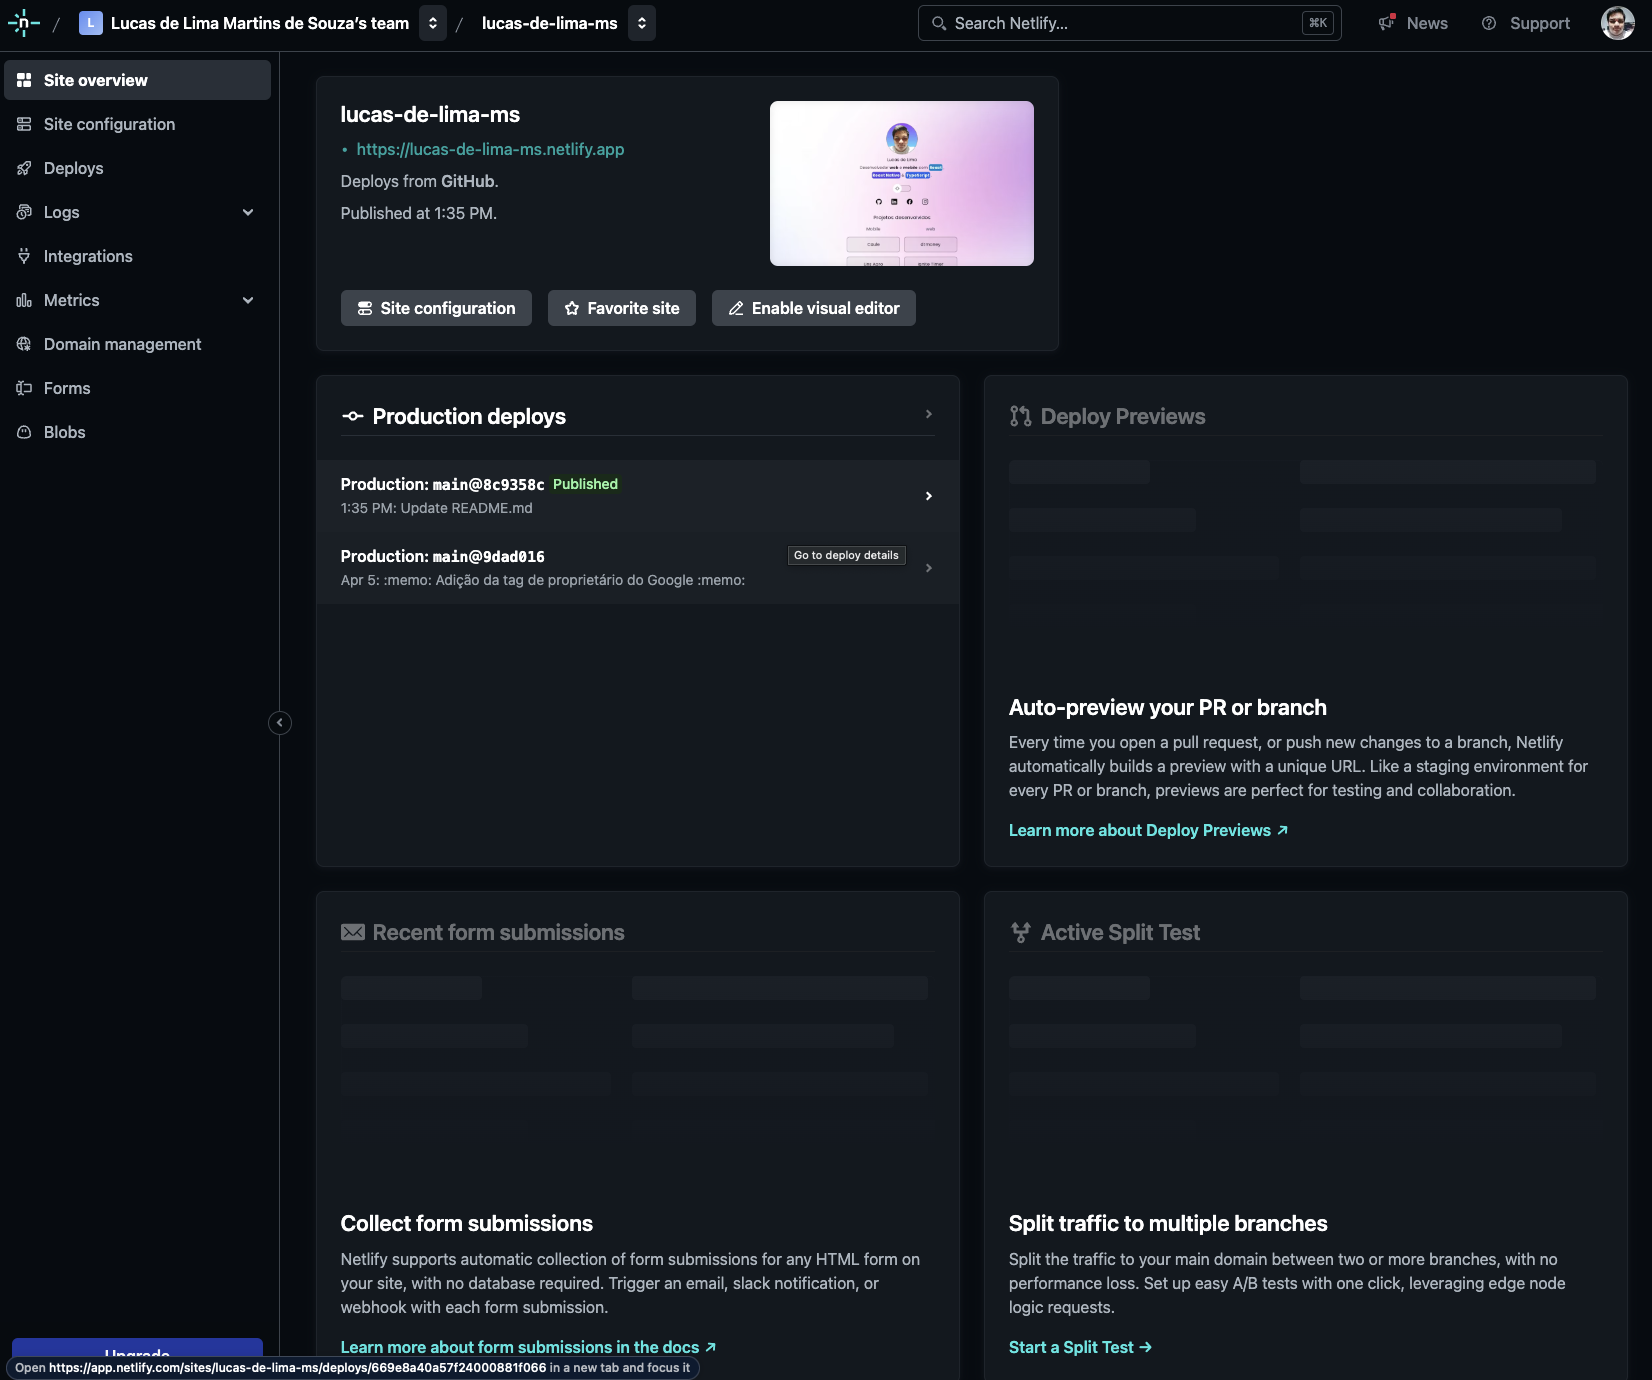Click Start a Split Test link
The image size is (1652, 1380).
coord(1080,1347)
